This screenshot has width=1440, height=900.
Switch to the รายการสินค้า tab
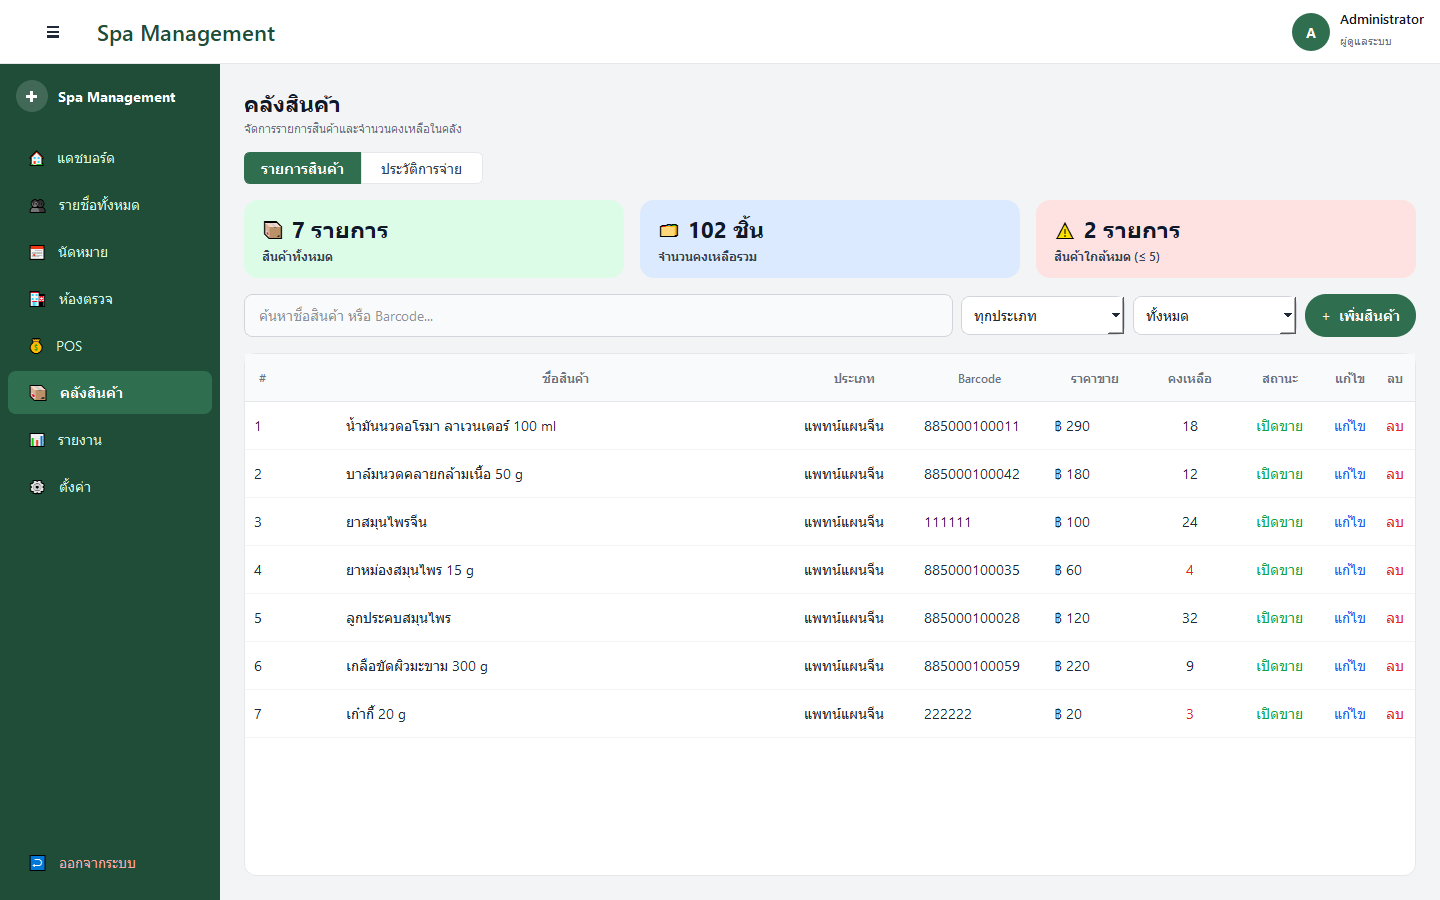click(302, 168)
